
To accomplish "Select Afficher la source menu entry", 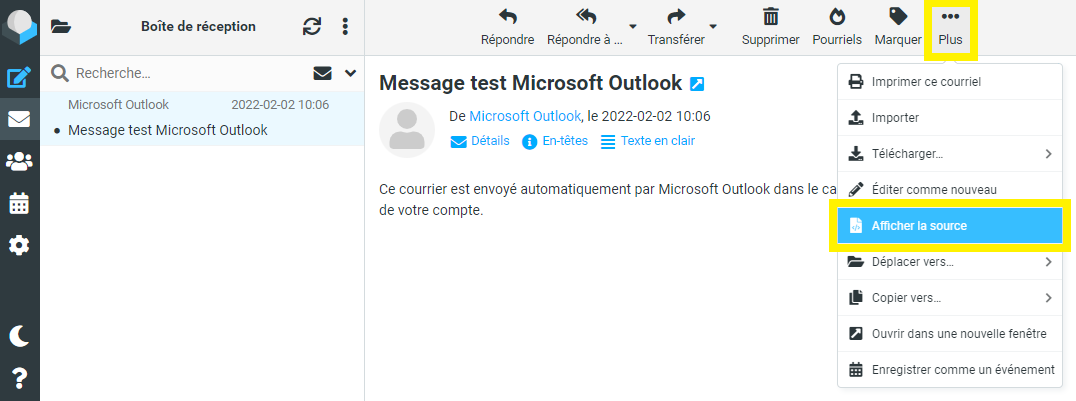I will tap(950, 225).
